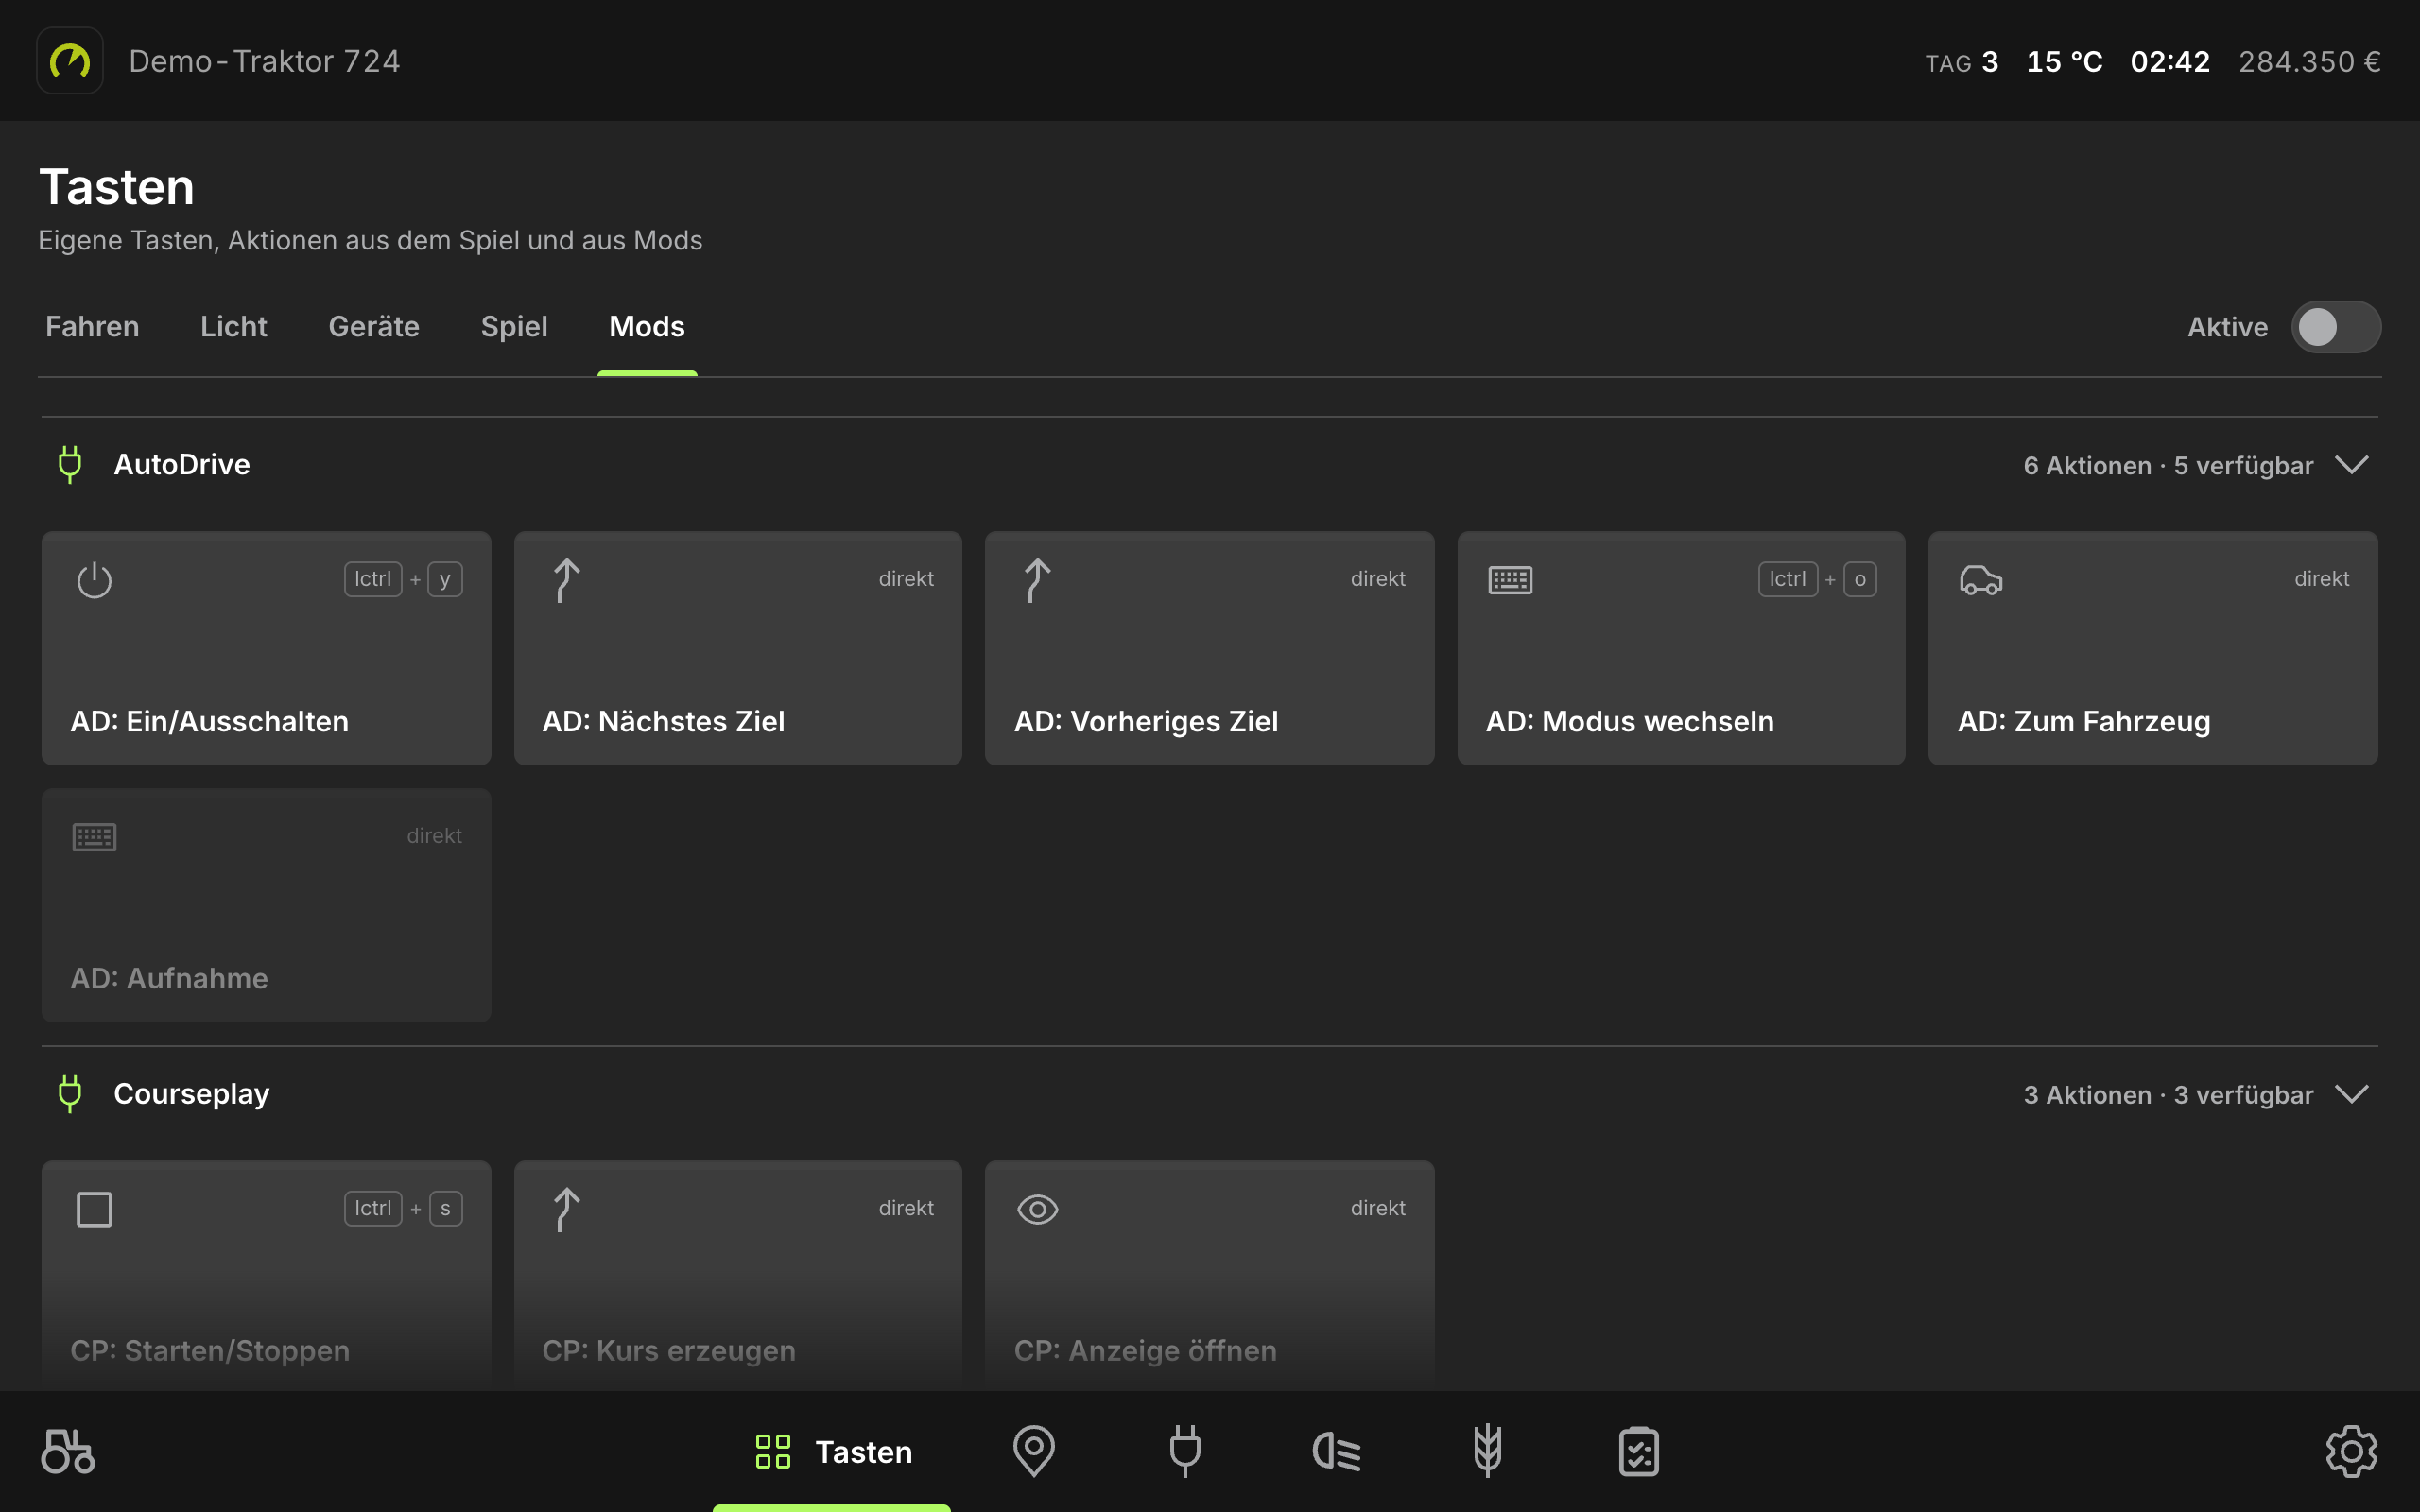
Task: Open the tractor vehicle view in bottom bar
Action: click(x=68, y=1451)
